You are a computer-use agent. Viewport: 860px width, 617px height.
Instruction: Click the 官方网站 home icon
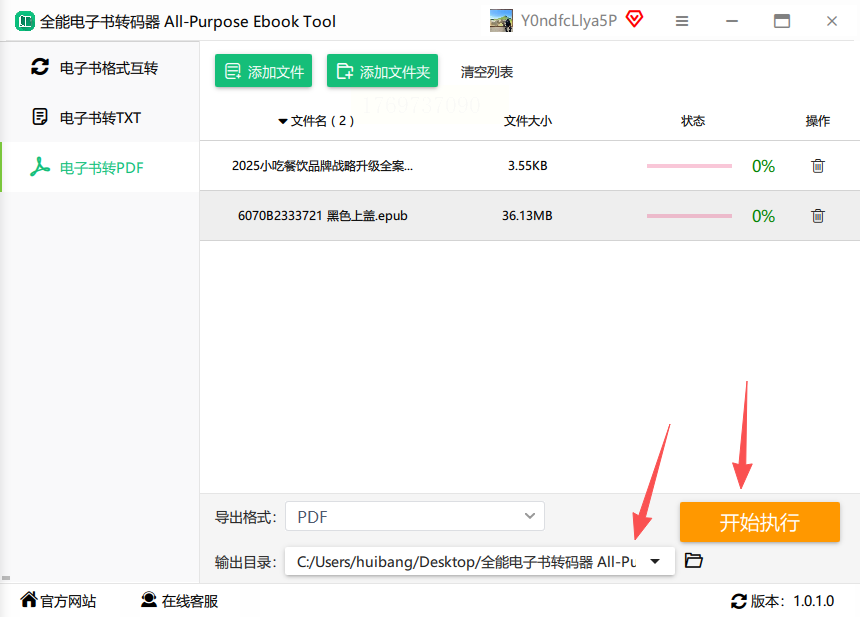(29, 599)
